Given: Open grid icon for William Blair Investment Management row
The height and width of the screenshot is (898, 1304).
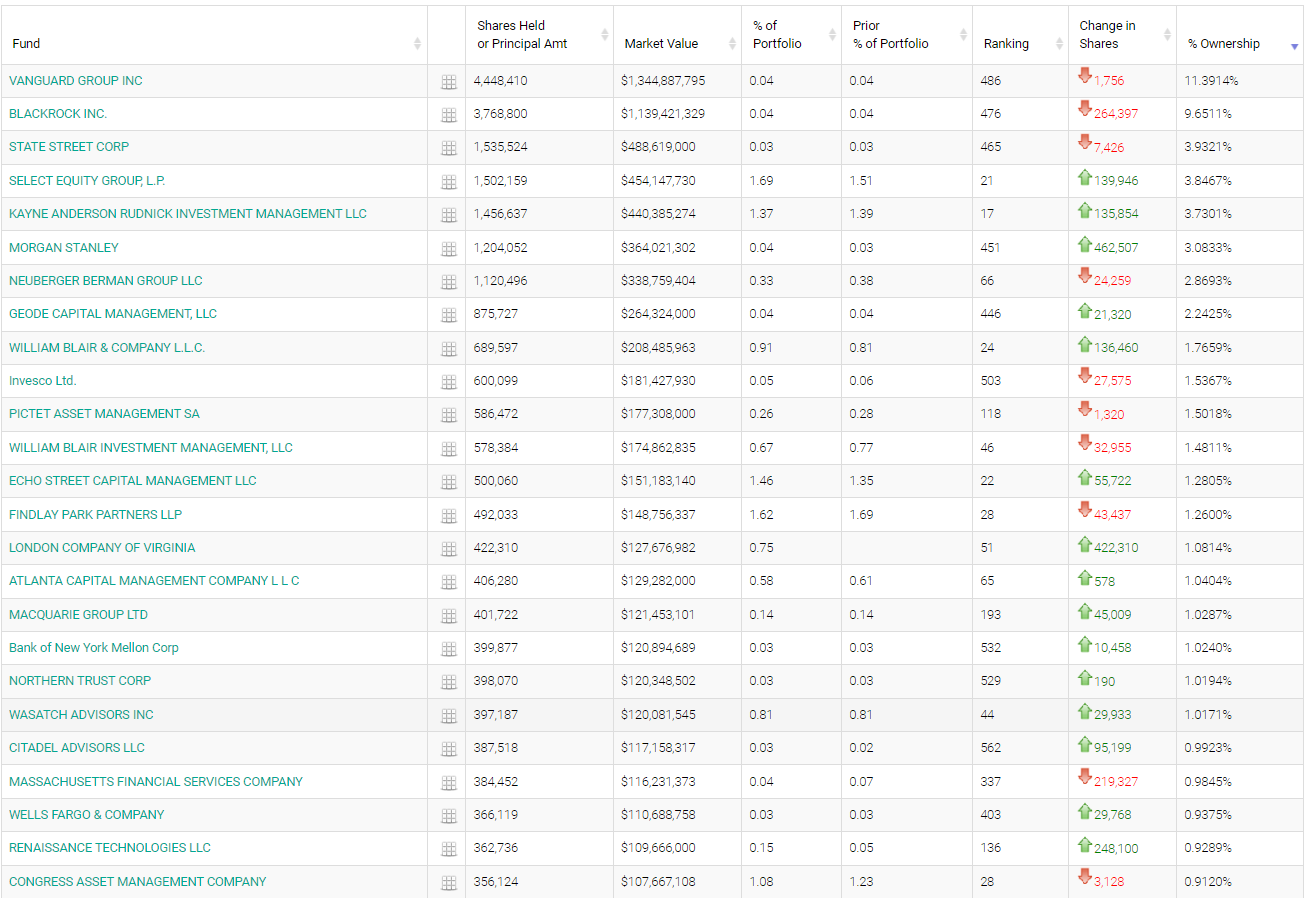Looking at the screenshot, I should (x=448, y=449).
